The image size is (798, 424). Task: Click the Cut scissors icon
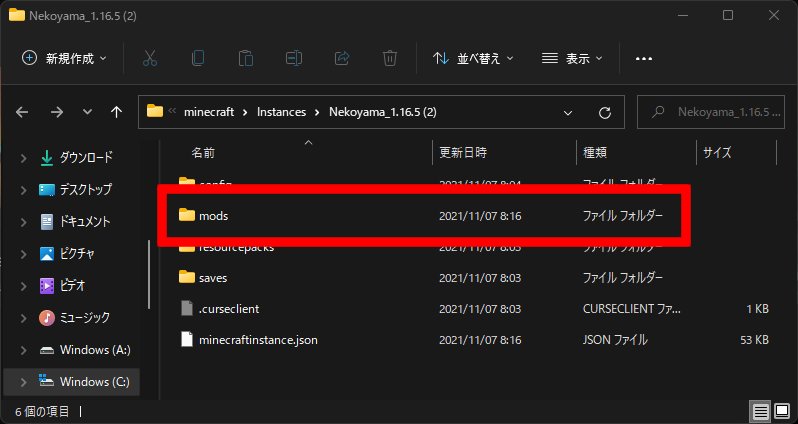click(150, 59)
